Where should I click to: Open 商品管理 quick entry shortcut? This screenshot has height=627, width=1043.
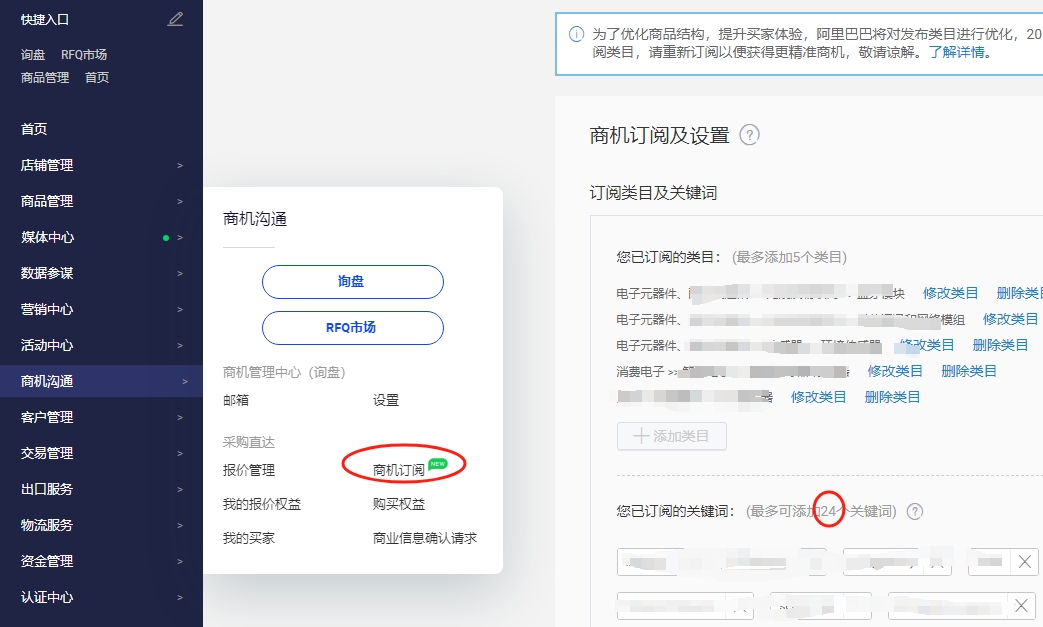pyautogui.click(x=45, y=77)
